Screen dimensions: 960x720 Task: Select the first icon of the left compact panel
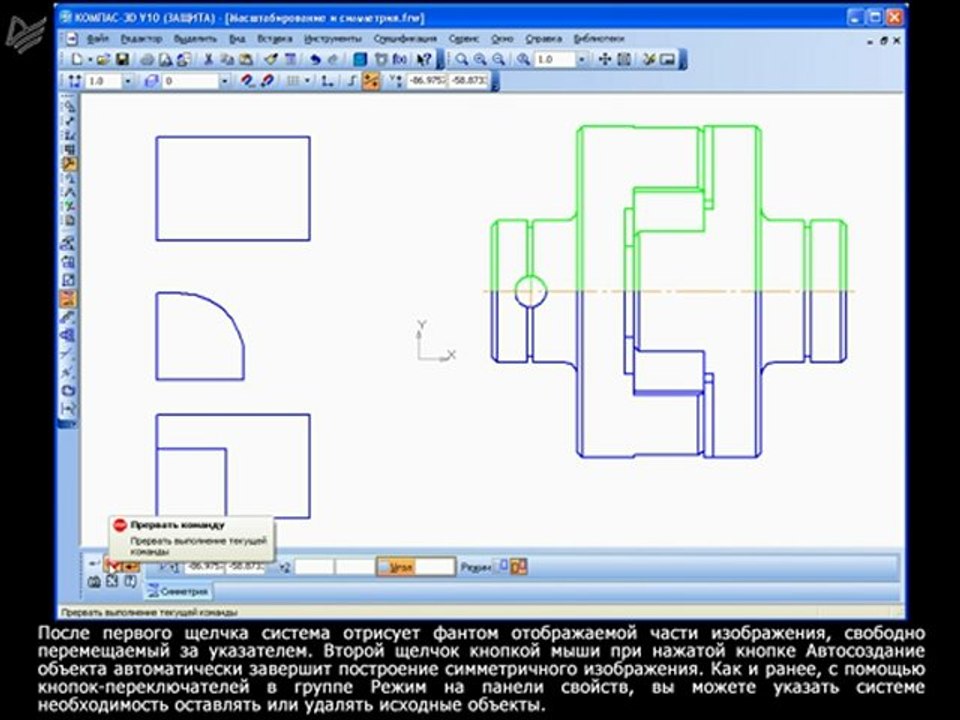point(69,107)
